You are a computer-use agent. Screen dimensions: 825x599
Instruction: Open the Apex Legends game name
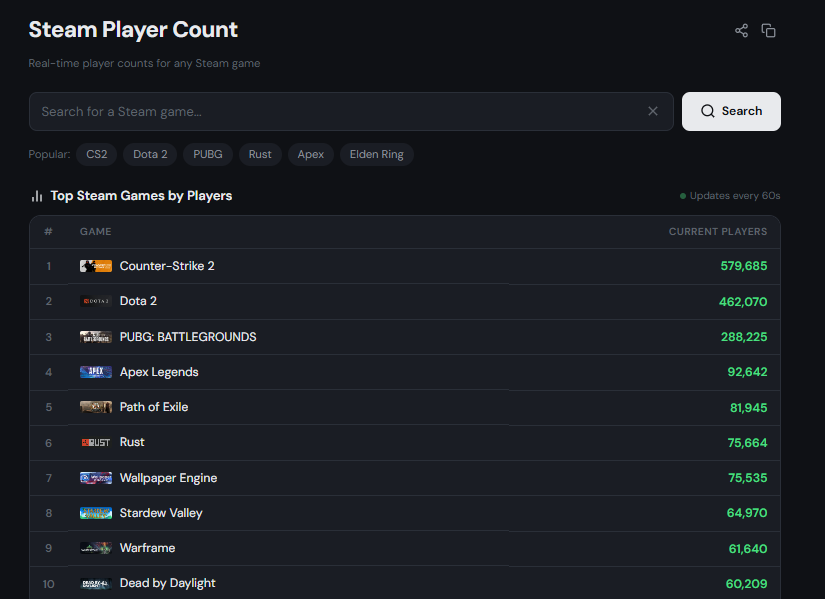[x=159, y=372]
